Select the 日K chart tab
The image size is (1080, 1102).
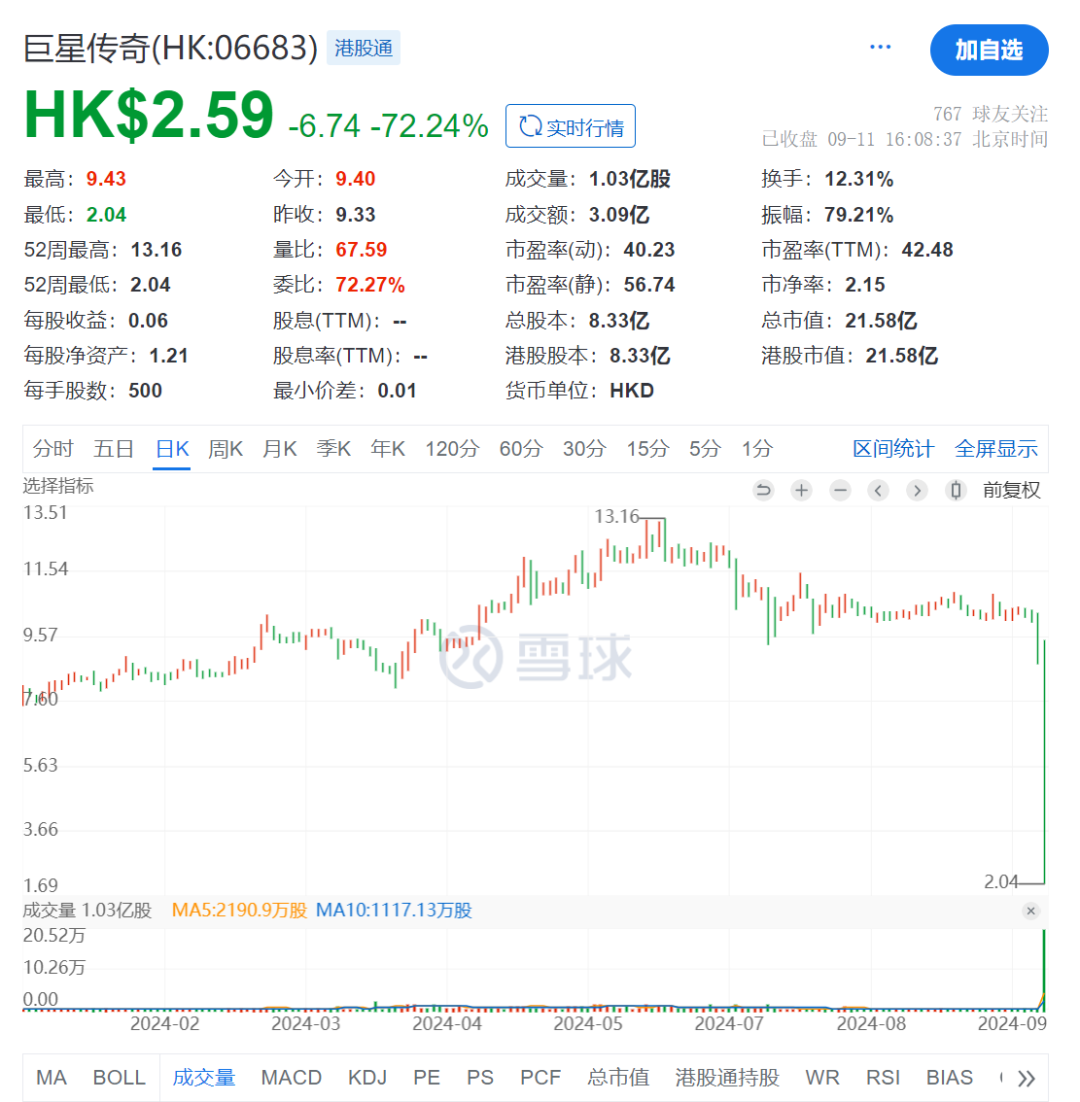(172, 448)
